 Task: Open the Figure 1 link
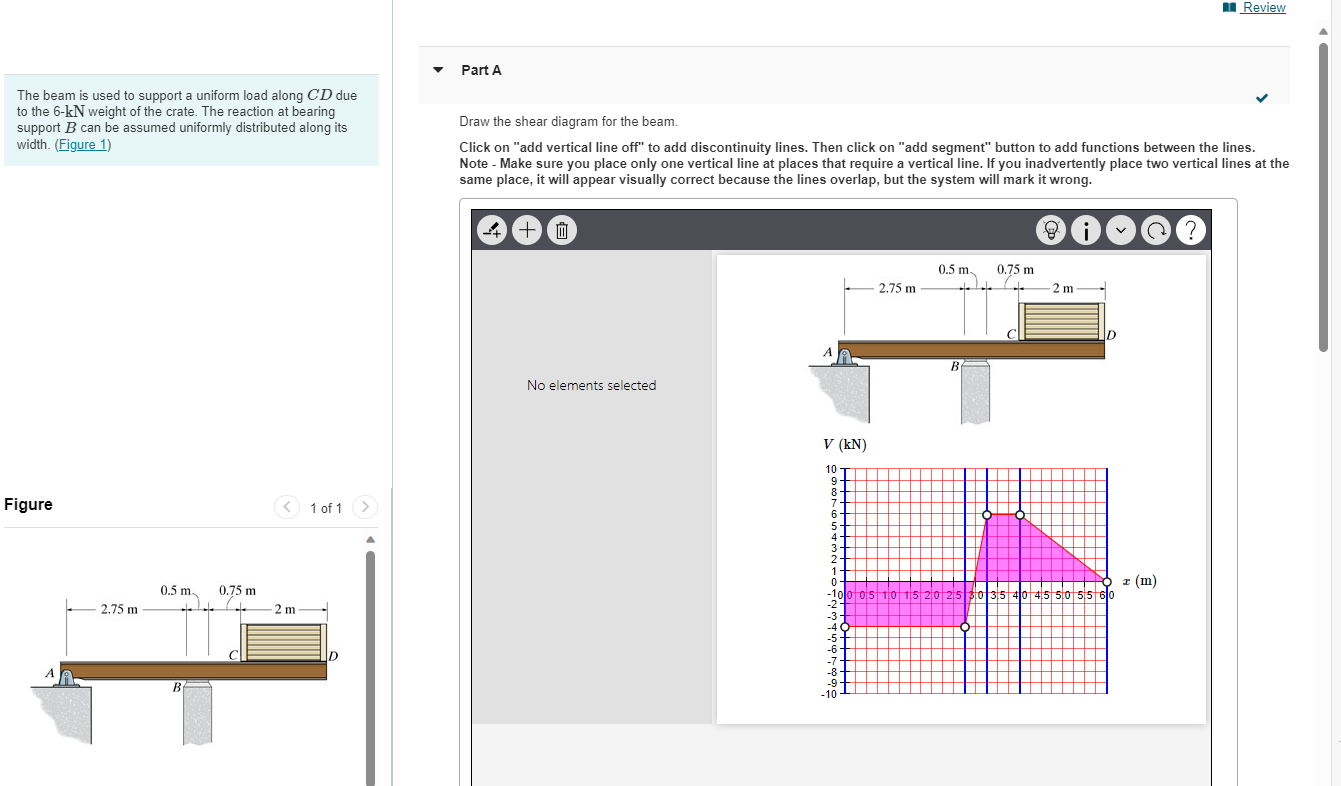[83, 144]
